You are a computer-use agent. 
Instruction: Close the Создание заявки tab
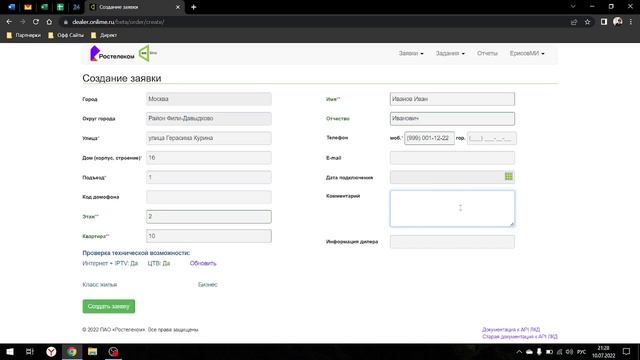(x=178, y=7)
